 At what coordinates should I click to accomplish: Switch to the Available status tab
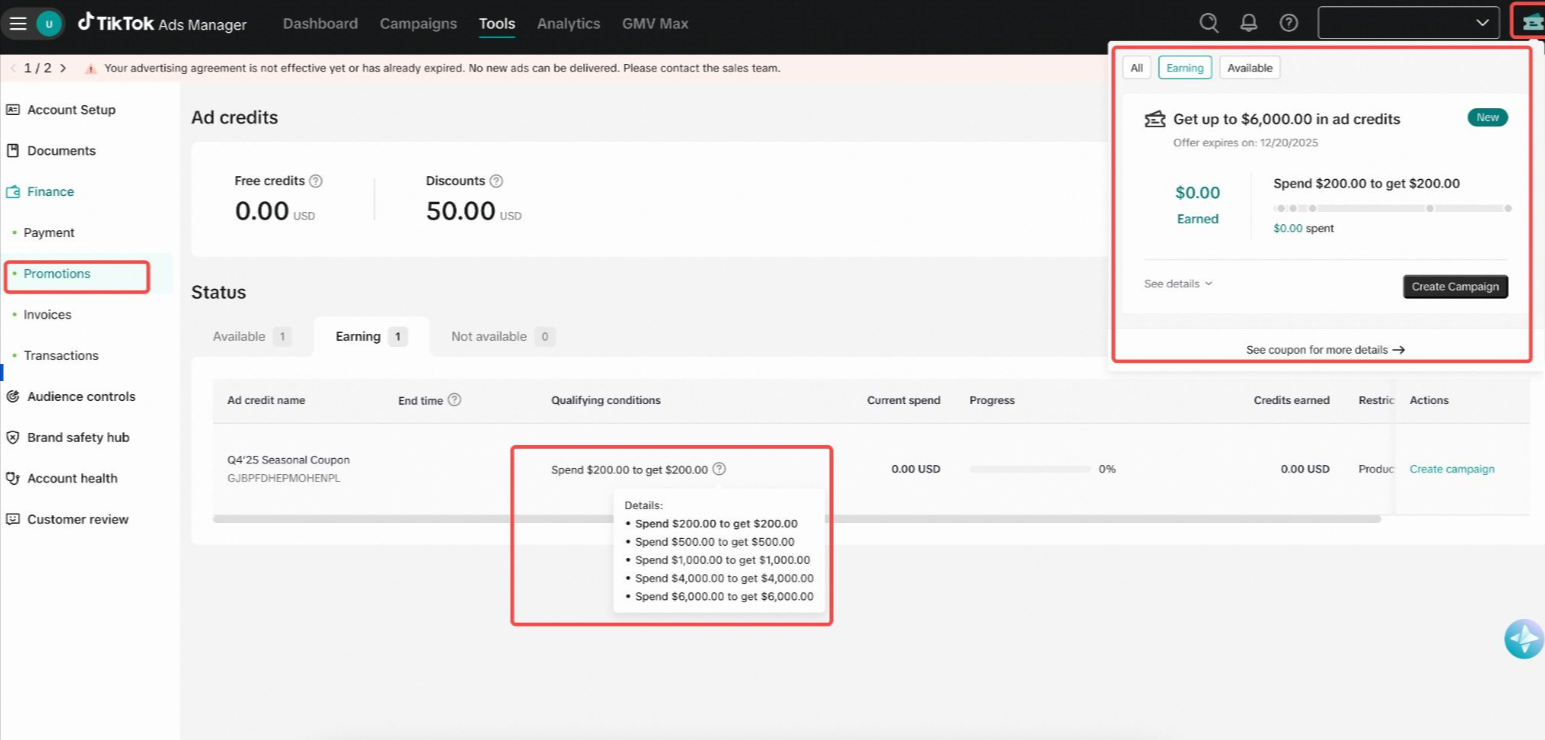[x=251, y=337]
